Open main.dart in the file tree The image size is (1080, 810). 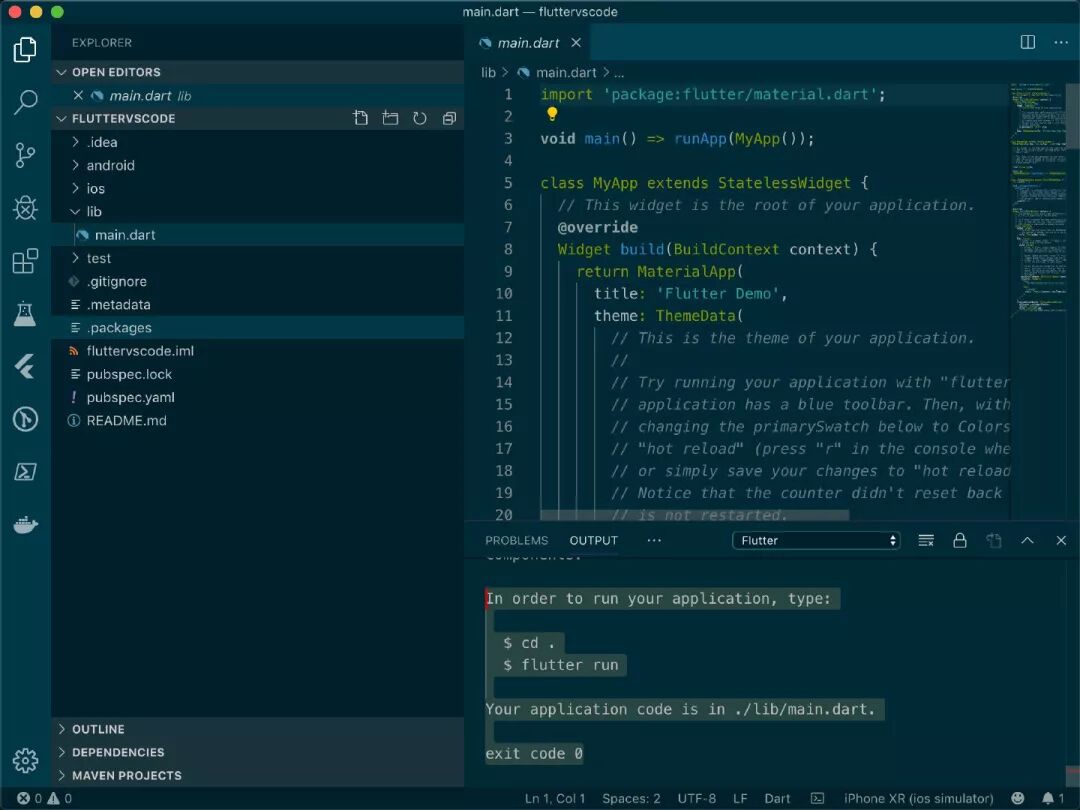(x=257, y=235)
